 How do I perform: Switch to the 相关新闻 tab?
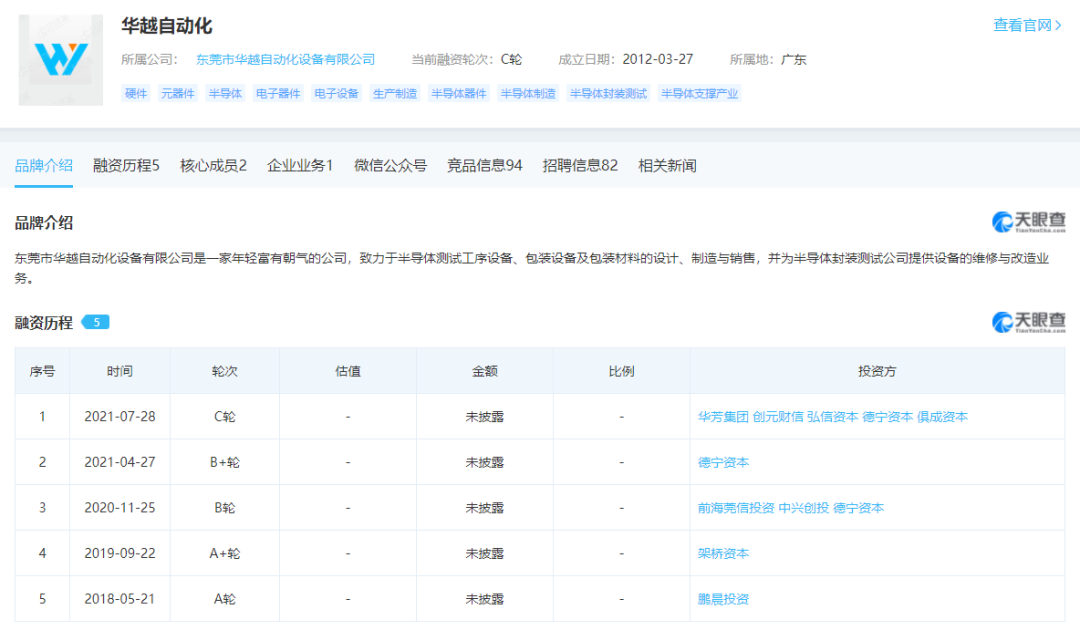pyautogui.click(x=667, y=166)
